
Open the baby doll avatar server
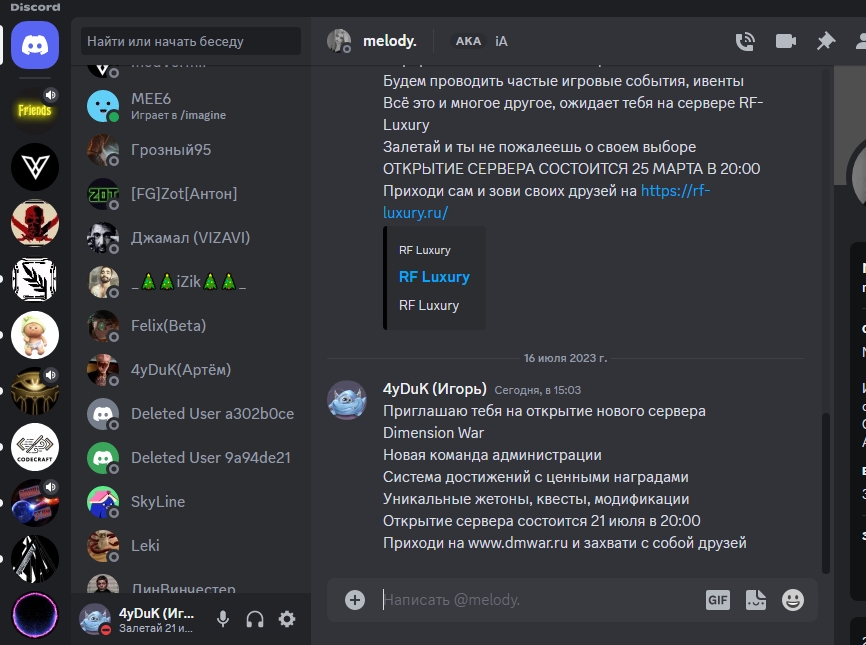[x=35, y=335]
